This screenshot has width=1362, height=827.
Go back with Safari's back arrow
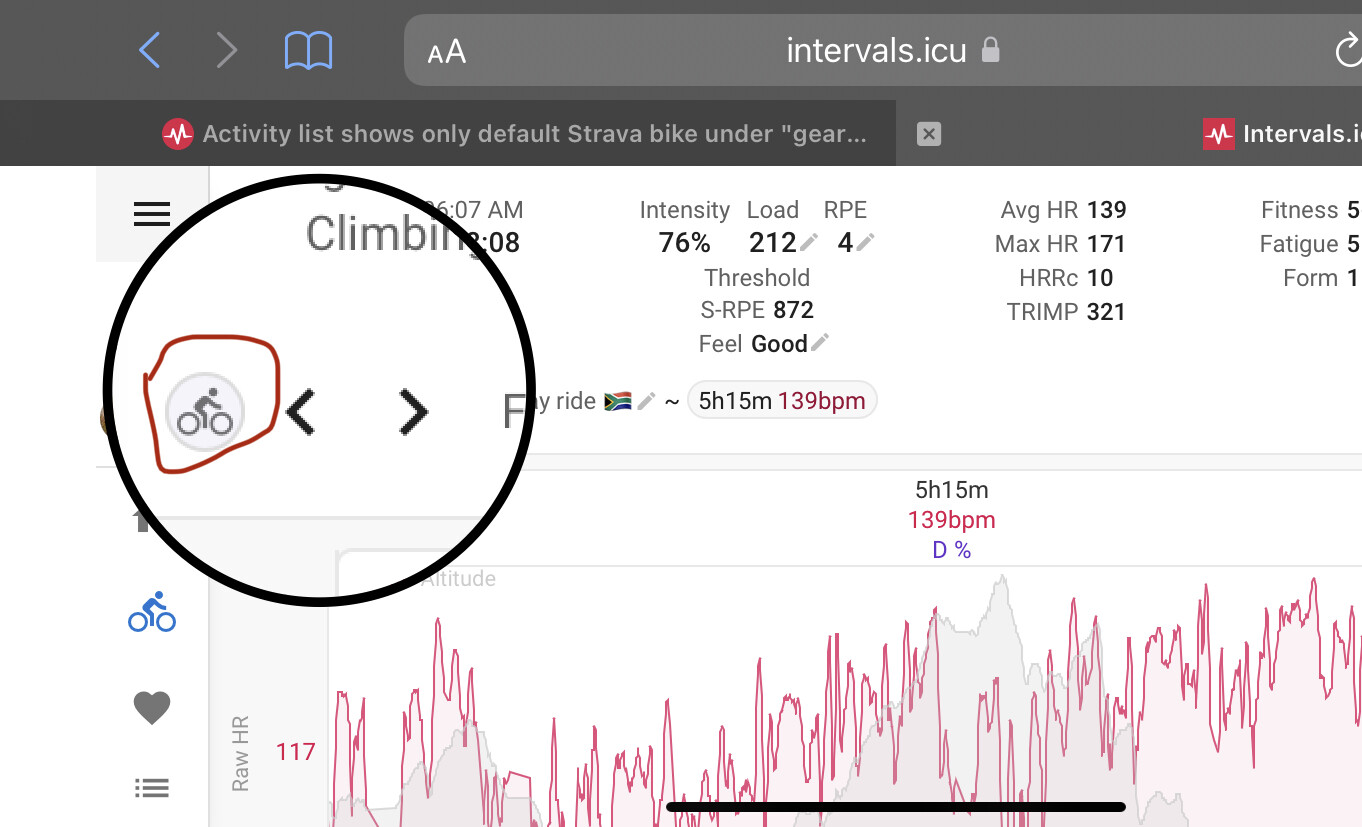tap(149, 49)
